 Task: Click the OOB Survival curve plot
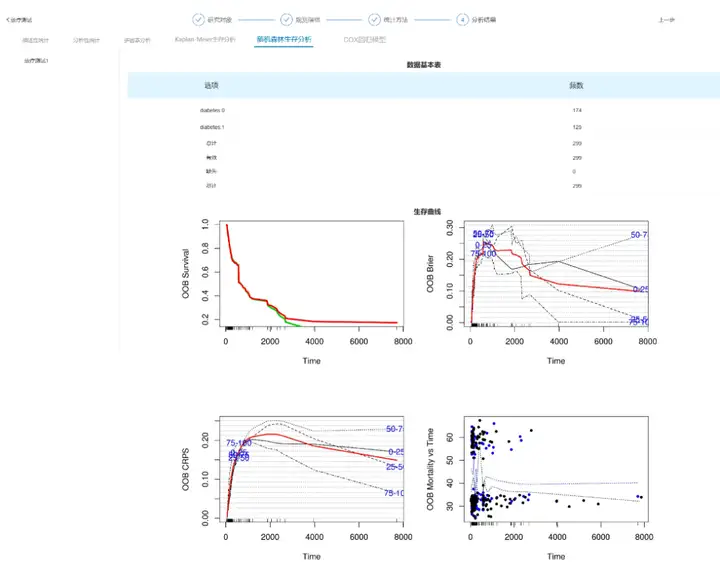pos(311,274)
